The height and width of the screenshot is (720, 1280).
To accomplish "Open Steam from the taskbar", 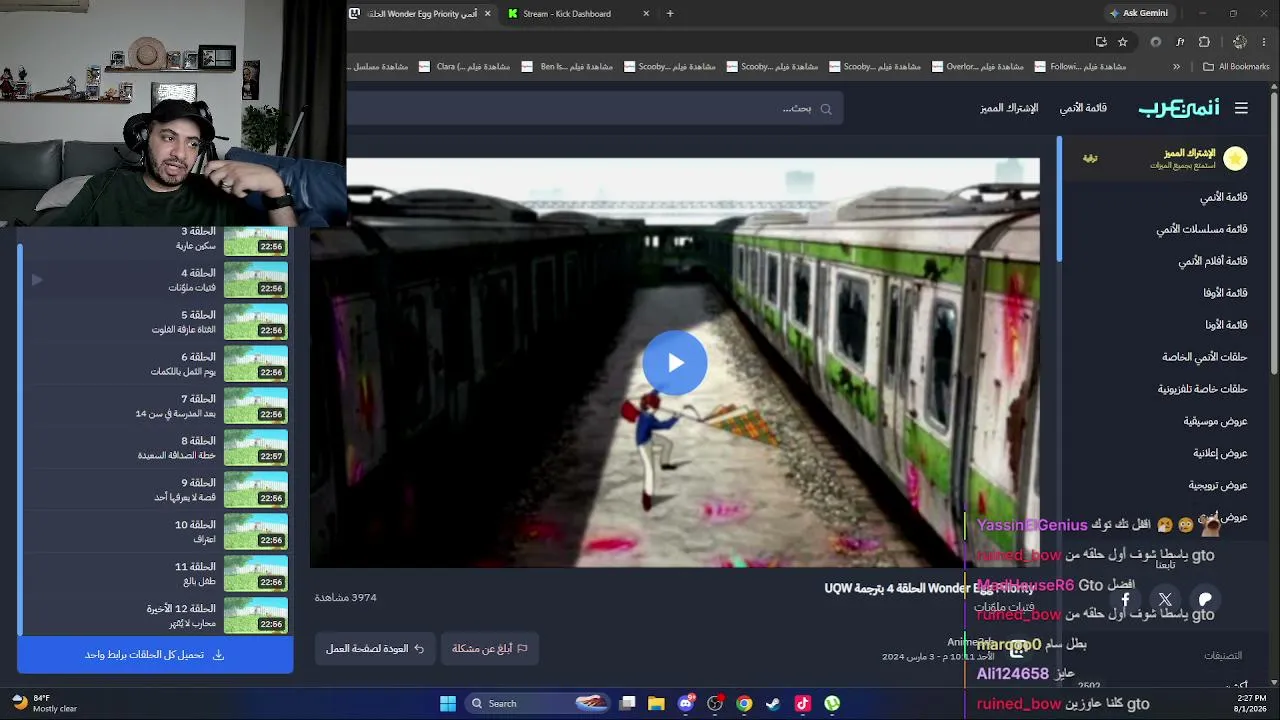I will 773,703.
